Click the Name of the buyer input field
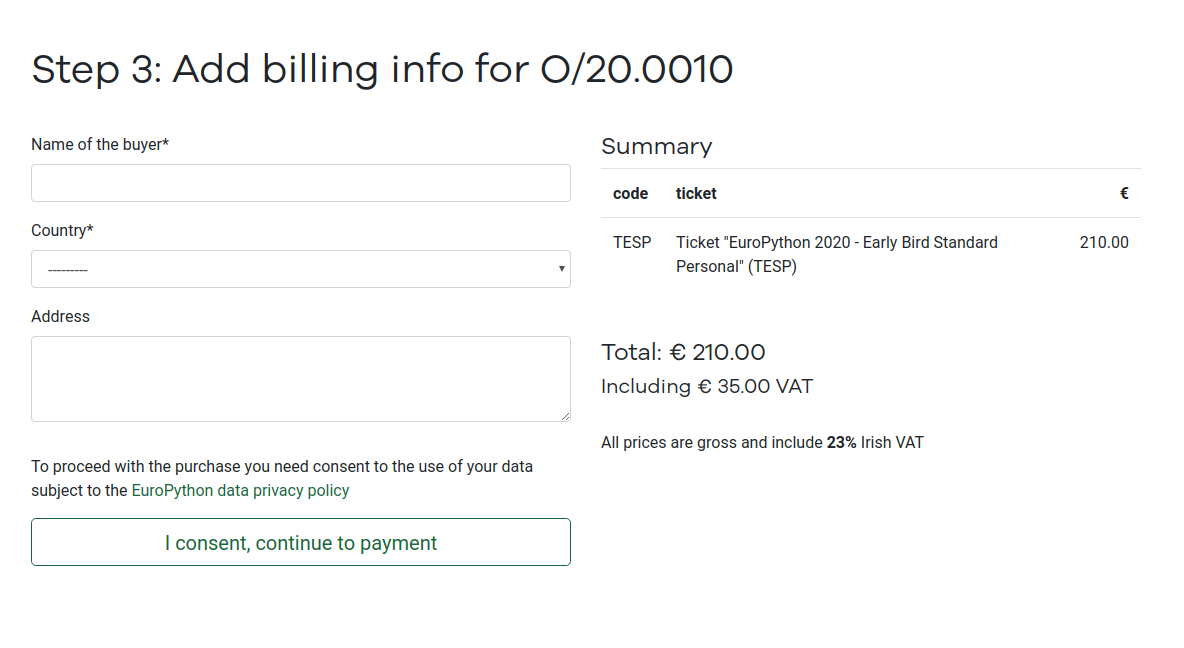 point(300,183)
